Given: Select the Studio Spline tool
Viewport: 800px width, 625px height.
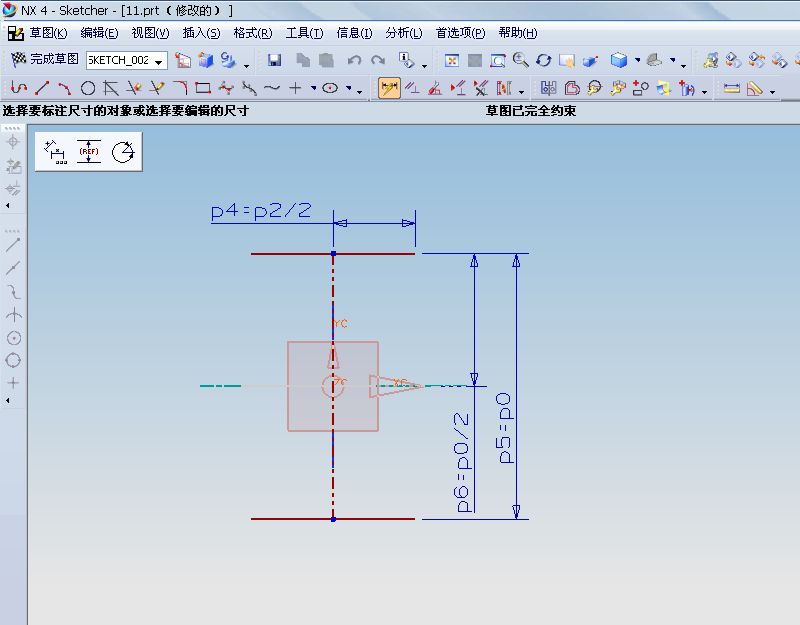Looking at the screenshot, I should (x=226, y=88).
